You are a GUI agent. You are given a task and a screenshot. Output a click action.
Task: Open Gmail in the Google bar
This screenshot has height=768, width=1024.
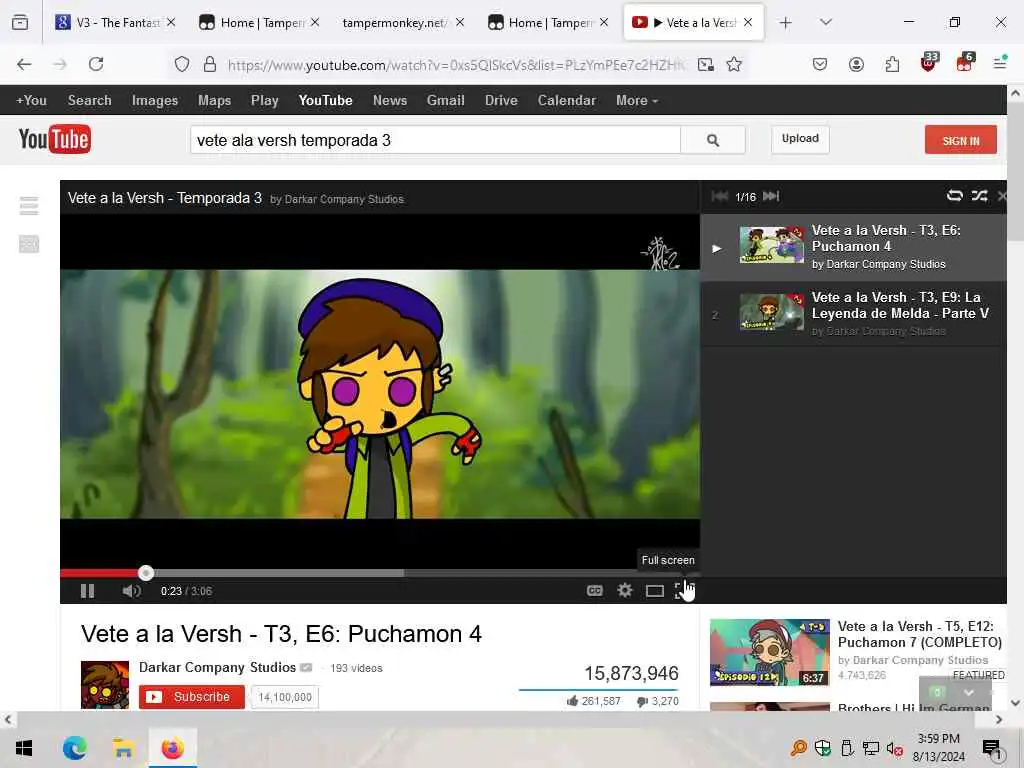445,101
